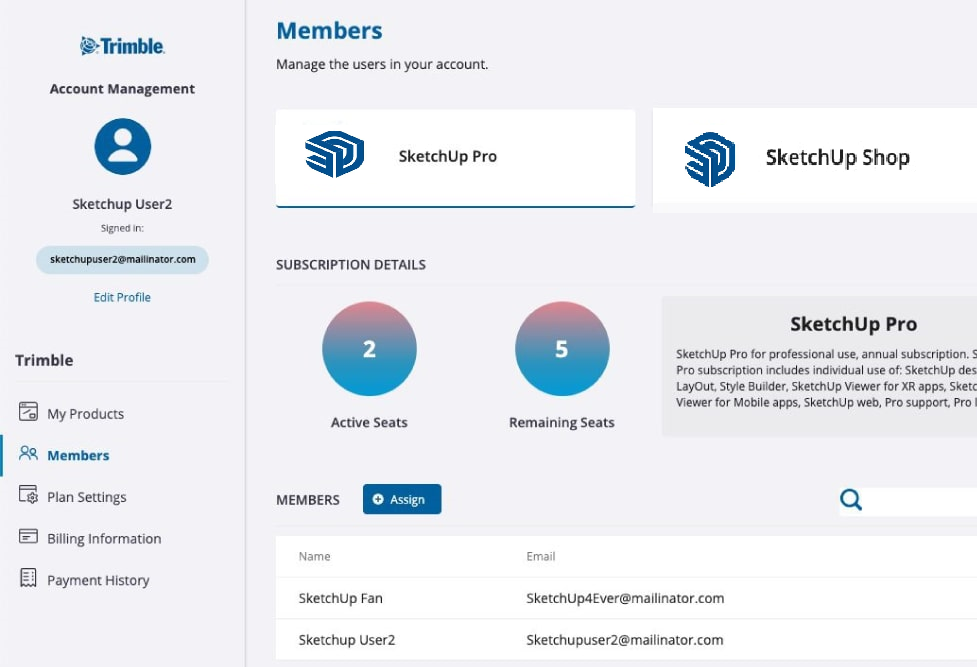Go to Billing Information
977x667 pixels.
(104, 539)
